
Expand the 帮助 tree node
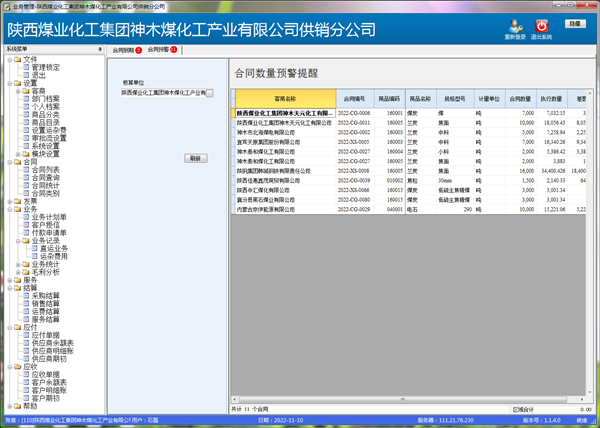pyautogui.click(x=9, y=406)
